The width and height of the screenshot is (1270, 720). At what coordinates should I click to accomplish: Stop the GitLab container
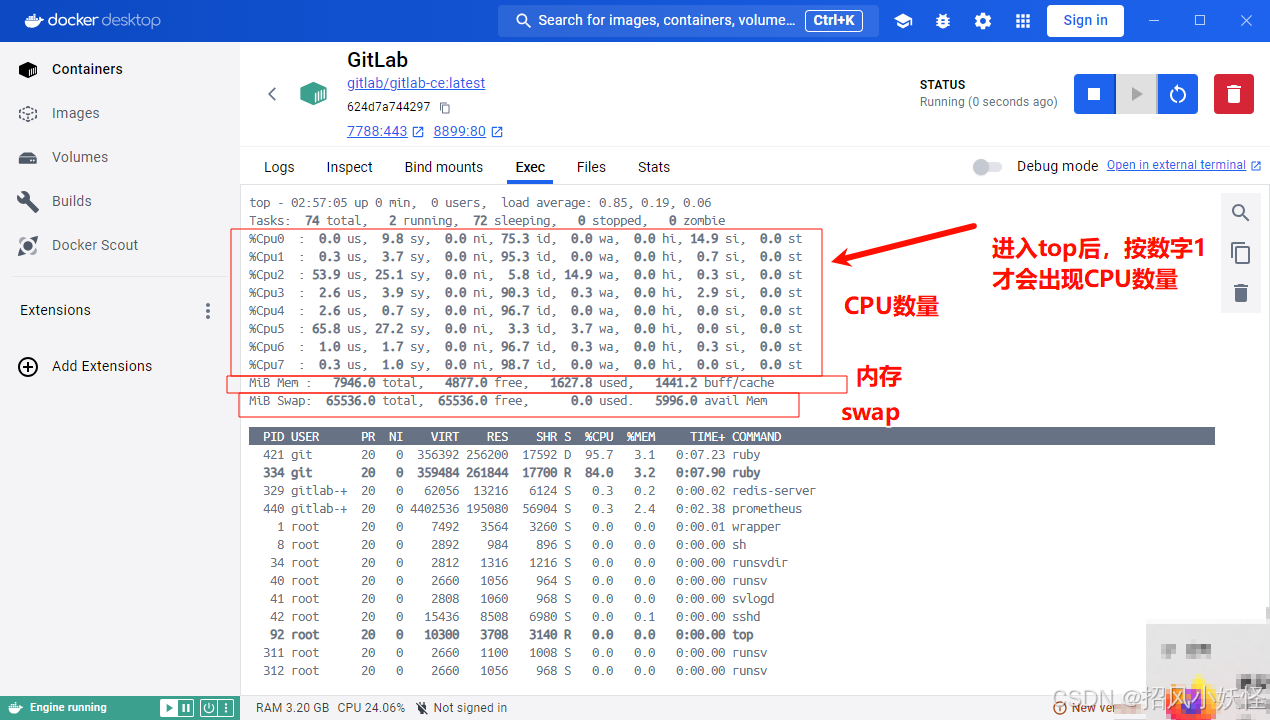pos(1094,94)
